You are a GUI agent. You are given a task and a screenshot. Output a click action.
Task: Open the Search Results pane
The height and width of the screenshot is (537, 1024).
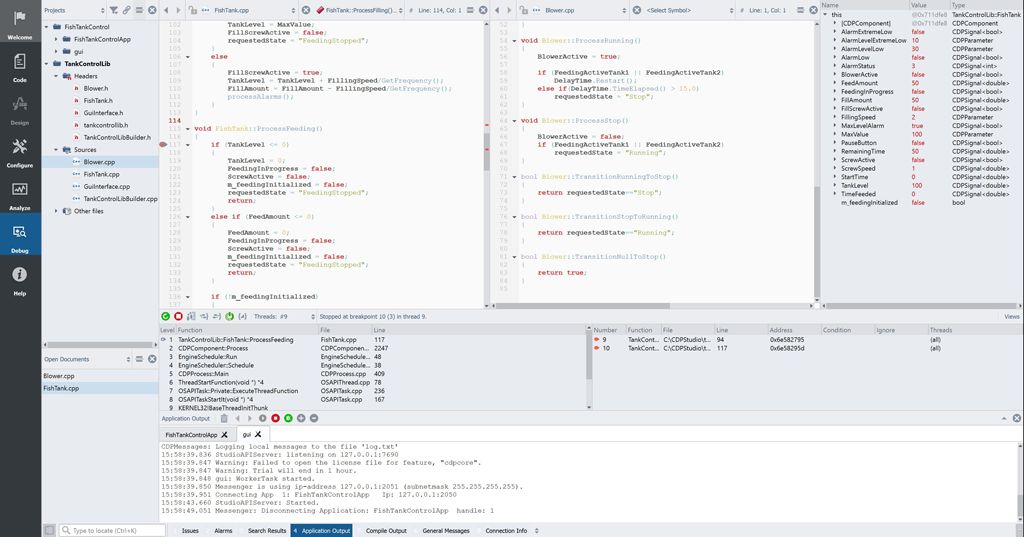pyautogui.click(x=266, y=530)
